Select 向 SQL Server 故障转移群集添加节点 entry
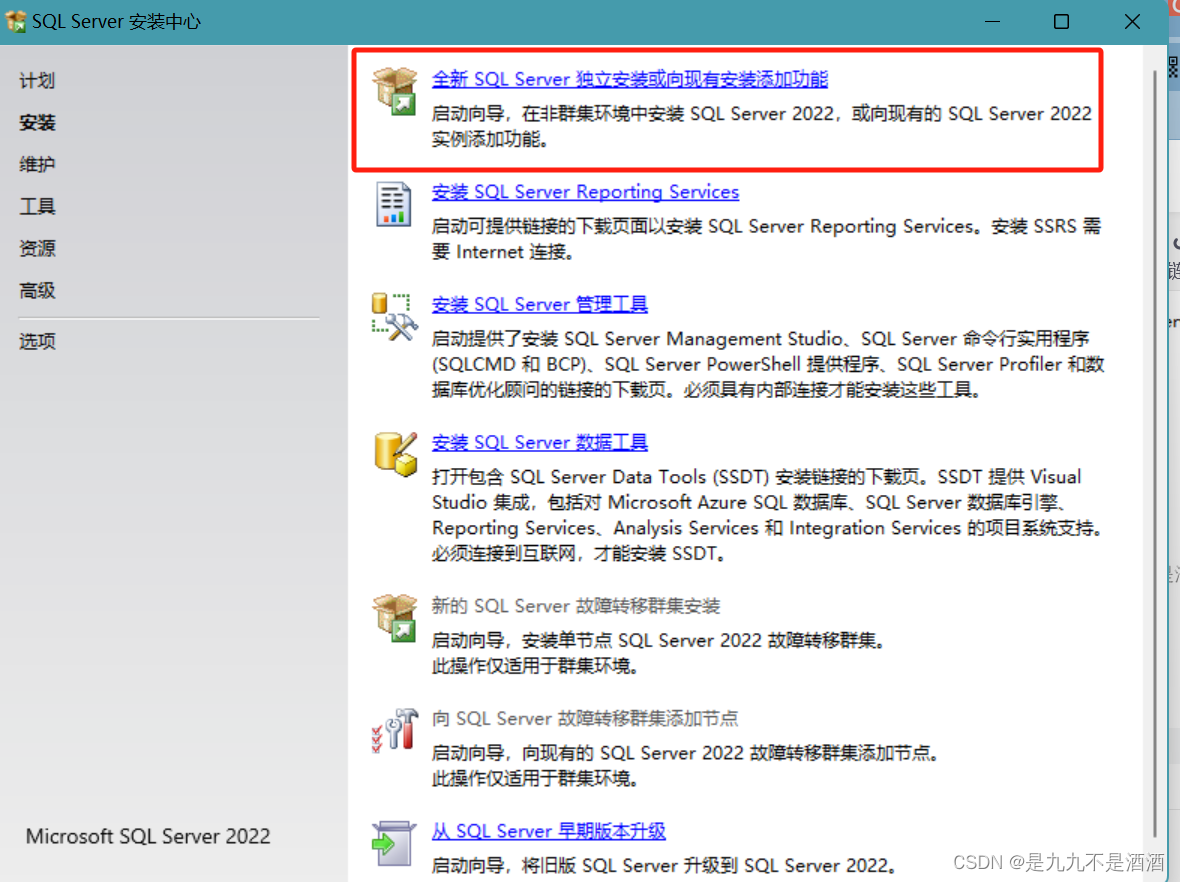Viewport: 1180px width, 882px height. (x=585, y=719)
